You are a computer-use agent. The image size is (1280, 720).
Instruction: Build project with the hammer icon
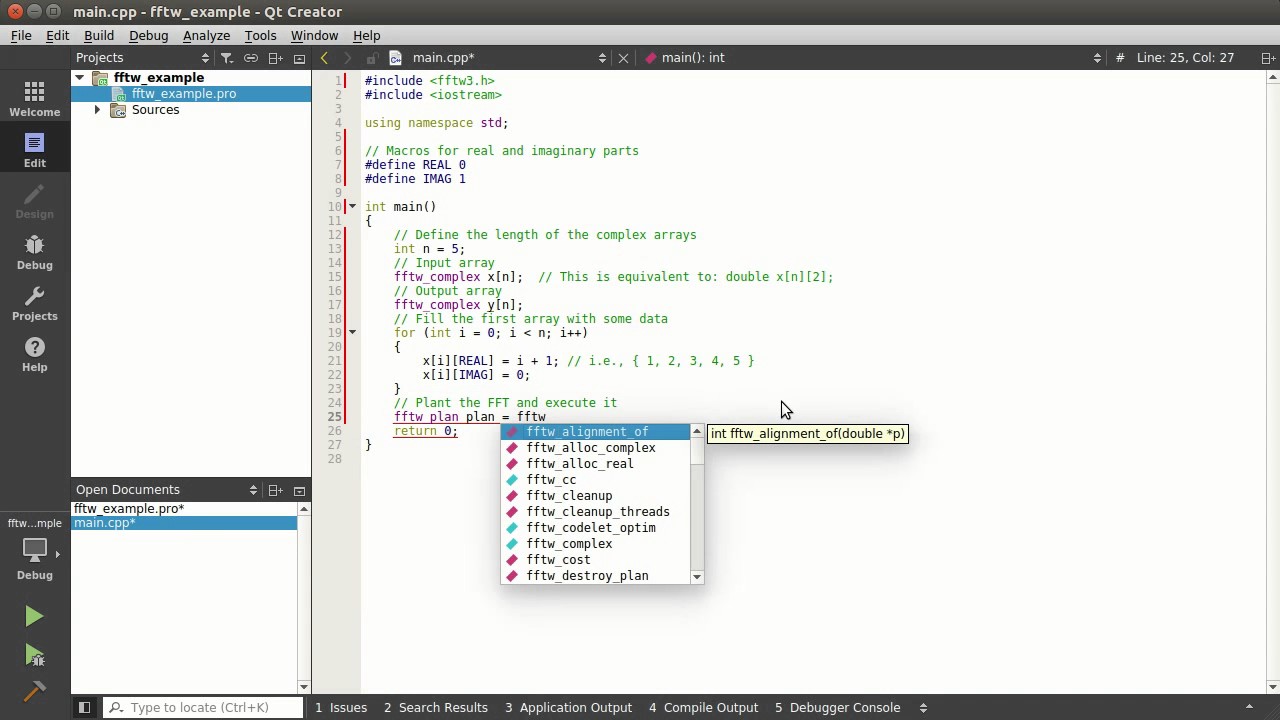34,691
